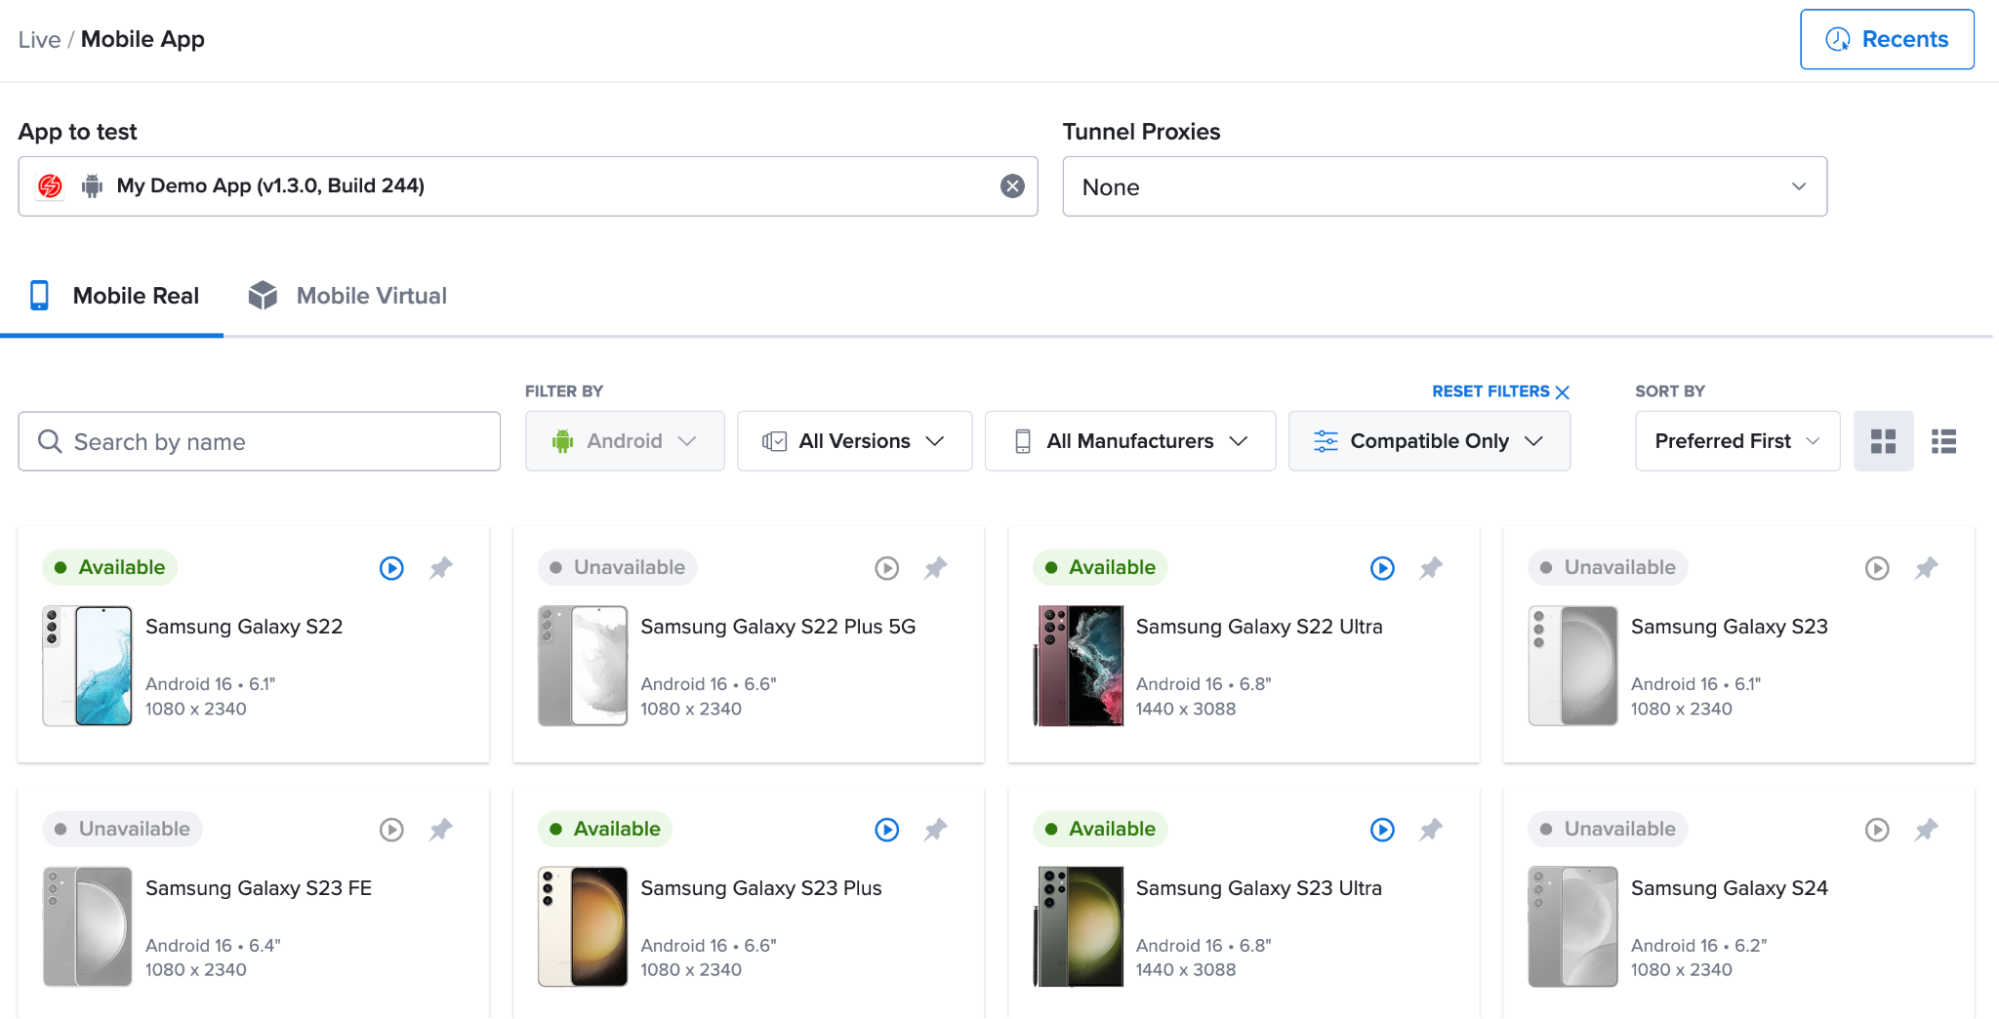Screen dimensions: 1999x1019
Task: Click the Samsung Galaxy S24 thumbnail image
Action: tap(1573, 926)
